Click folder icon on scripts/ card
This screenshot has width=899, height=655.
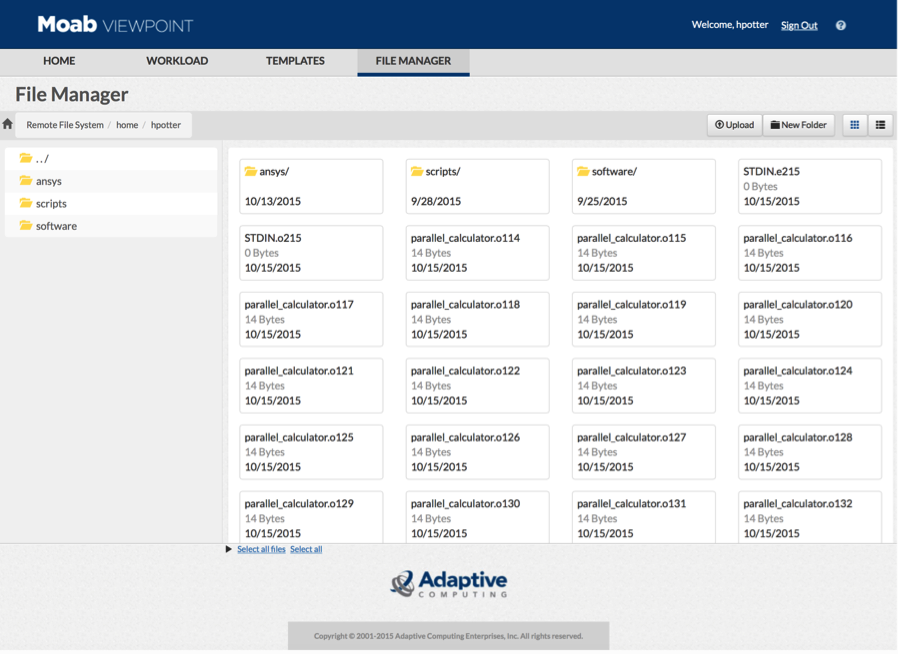pos(417,171)
